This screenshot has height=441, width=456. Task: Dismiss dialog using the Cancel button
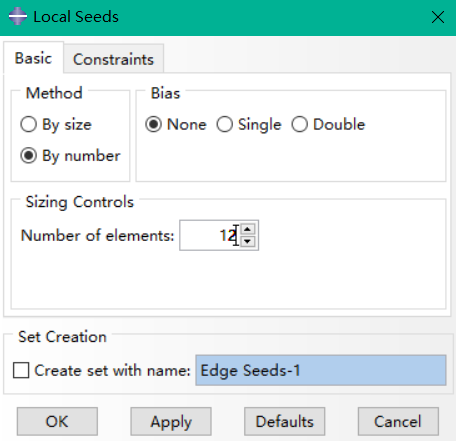click(398, 421)
